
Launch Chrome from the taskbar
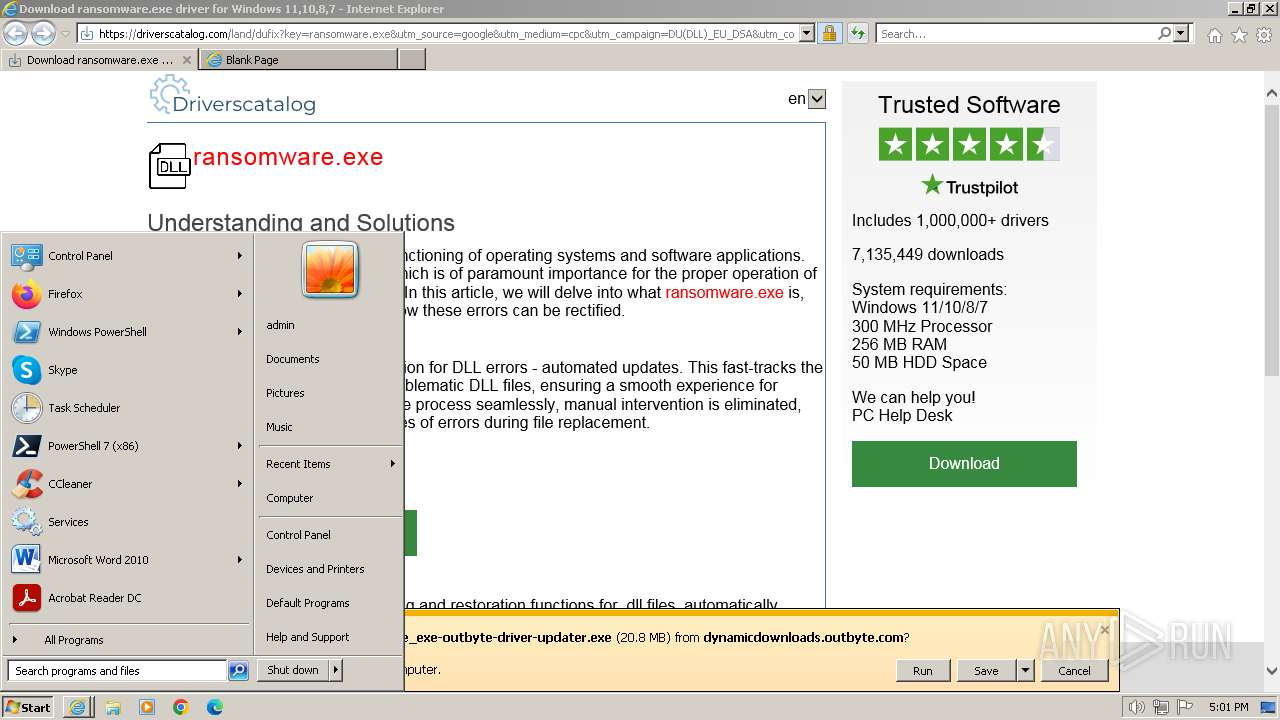181,707
